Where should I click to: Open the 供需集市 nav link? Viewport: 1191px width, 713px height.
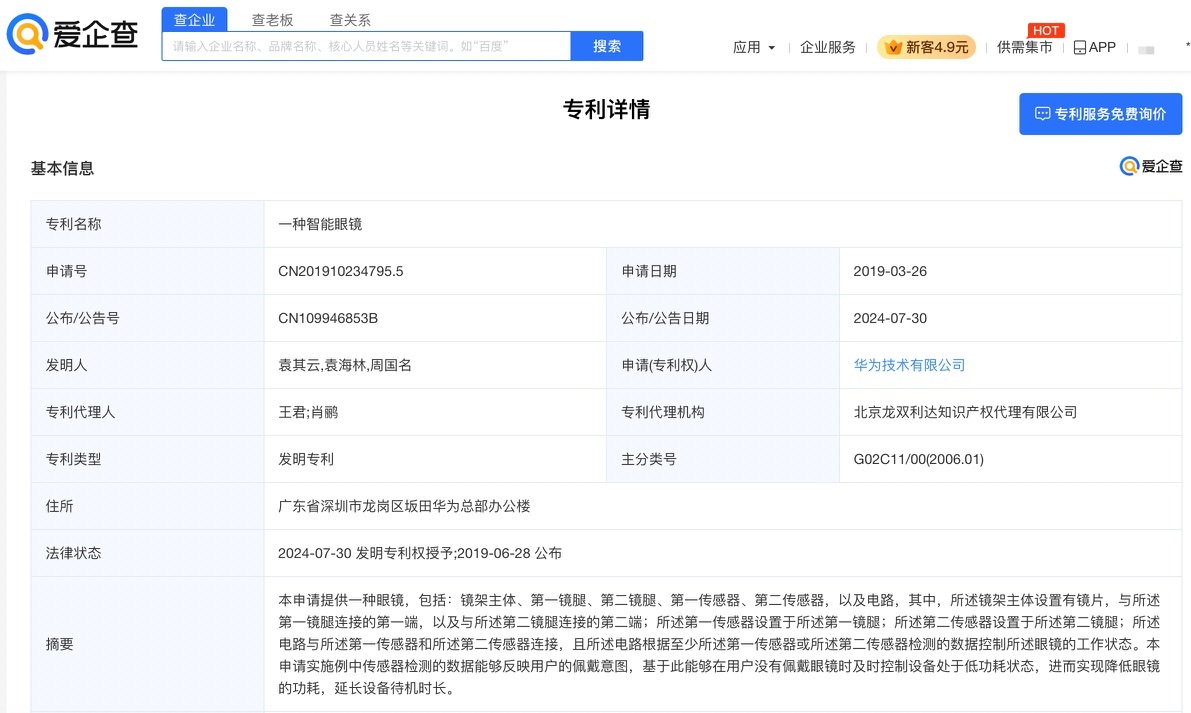(1024, 47)
